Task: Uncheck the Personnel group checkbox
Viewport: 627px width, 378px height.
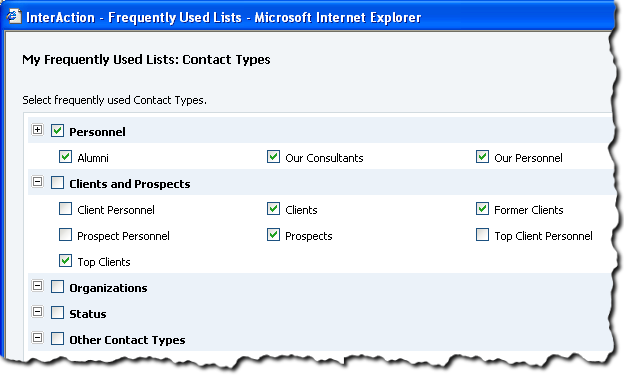Action: click(x=57, y=131)
